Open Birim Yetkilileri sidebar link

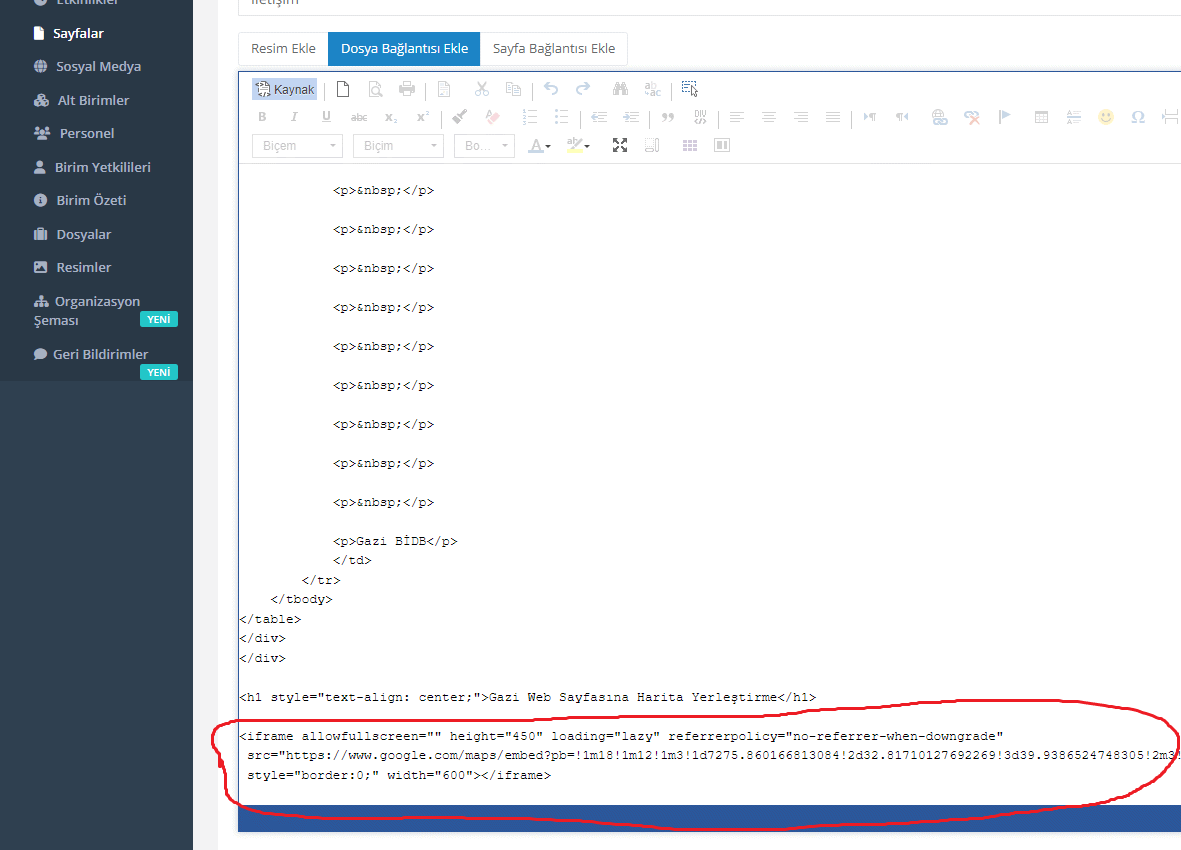[x=92, y=167]
